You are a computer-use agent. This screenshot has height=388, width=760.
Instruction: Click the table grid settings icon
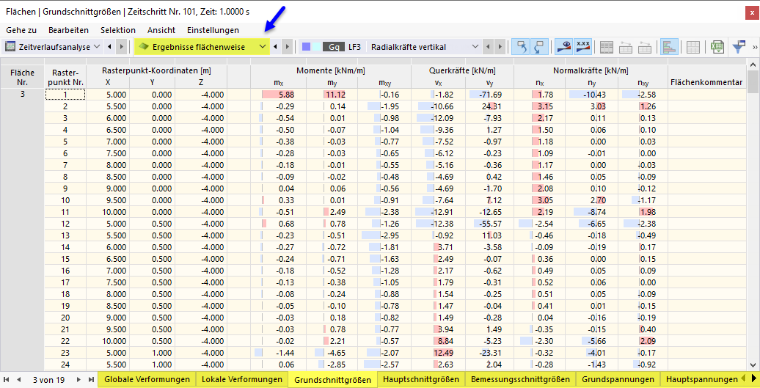pos(606,47)
